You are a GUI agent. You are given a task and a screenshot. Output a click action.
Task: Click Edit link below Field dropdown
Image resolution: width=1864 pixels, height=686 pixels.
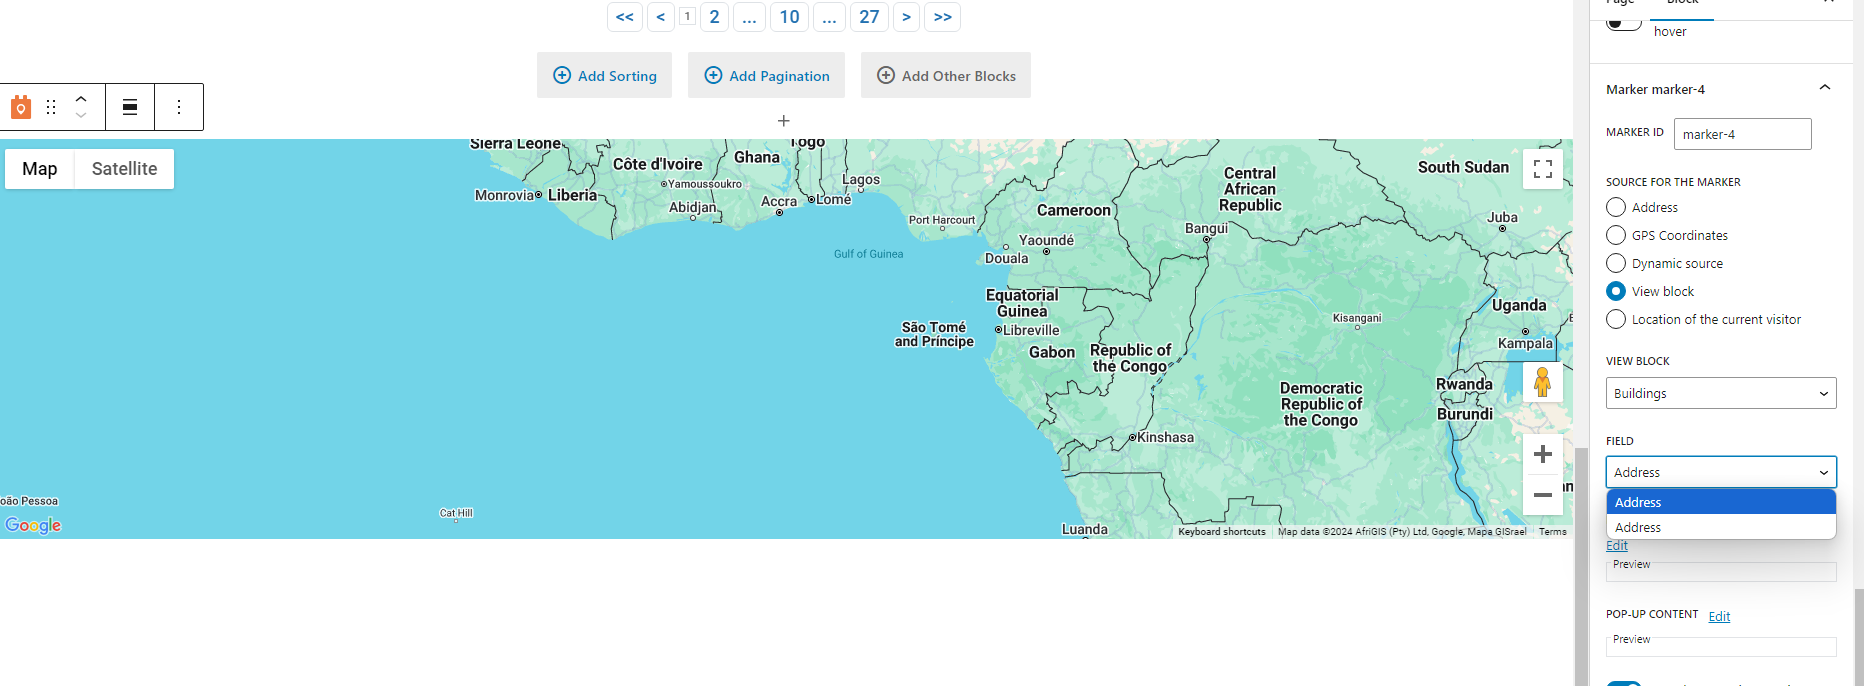coord(1617,545)
